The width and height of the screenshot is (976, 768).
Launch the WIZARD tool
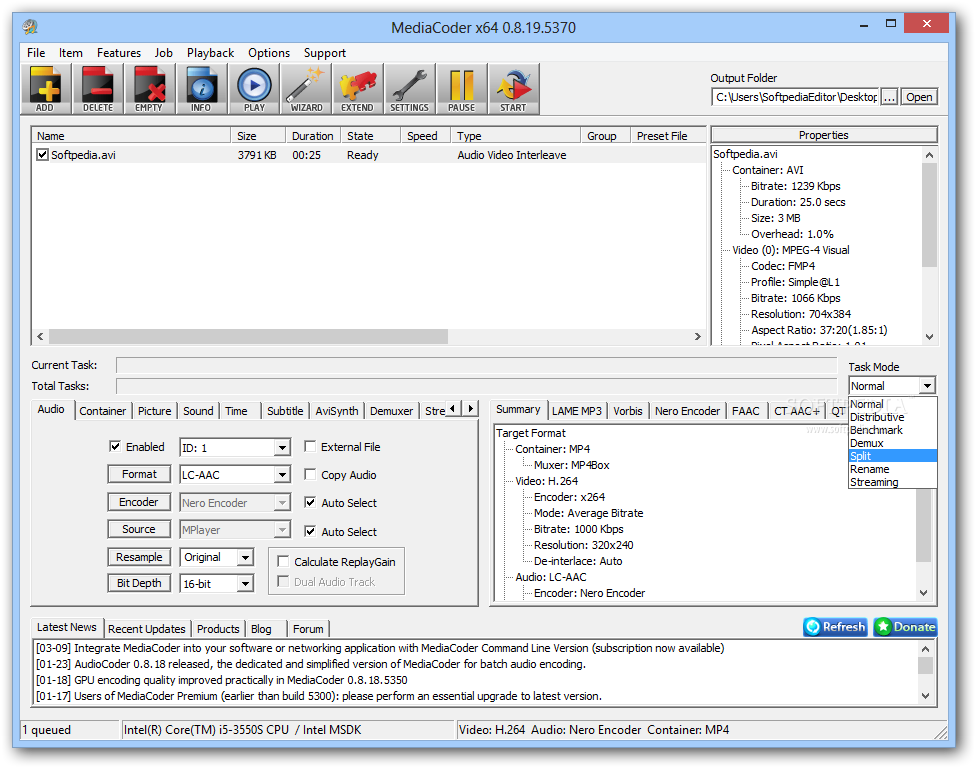pyautogui.click(x=305, y=88)
